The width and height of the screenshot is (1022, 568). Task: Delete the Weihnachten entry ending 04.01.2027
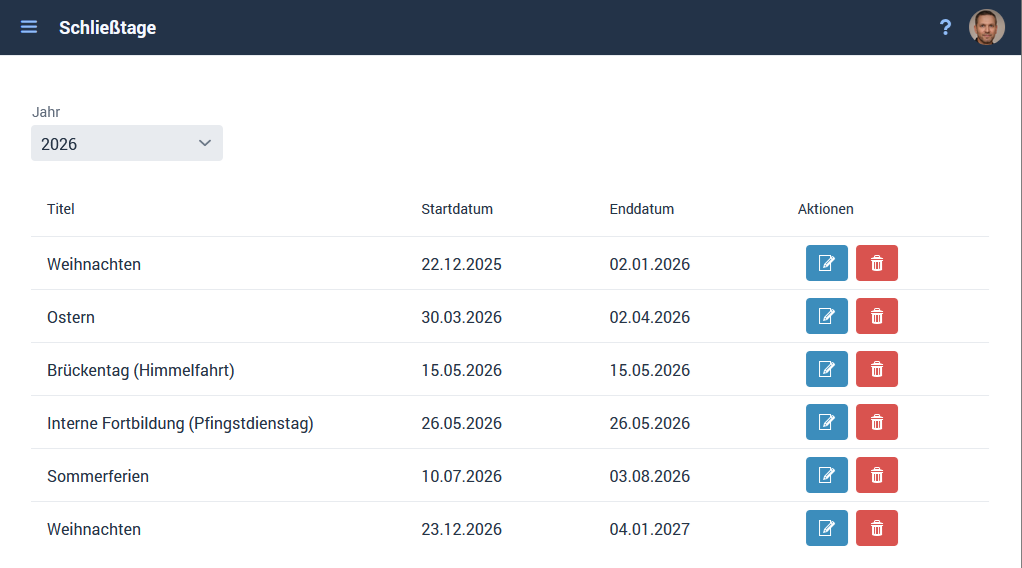click(x=877, y=528)
